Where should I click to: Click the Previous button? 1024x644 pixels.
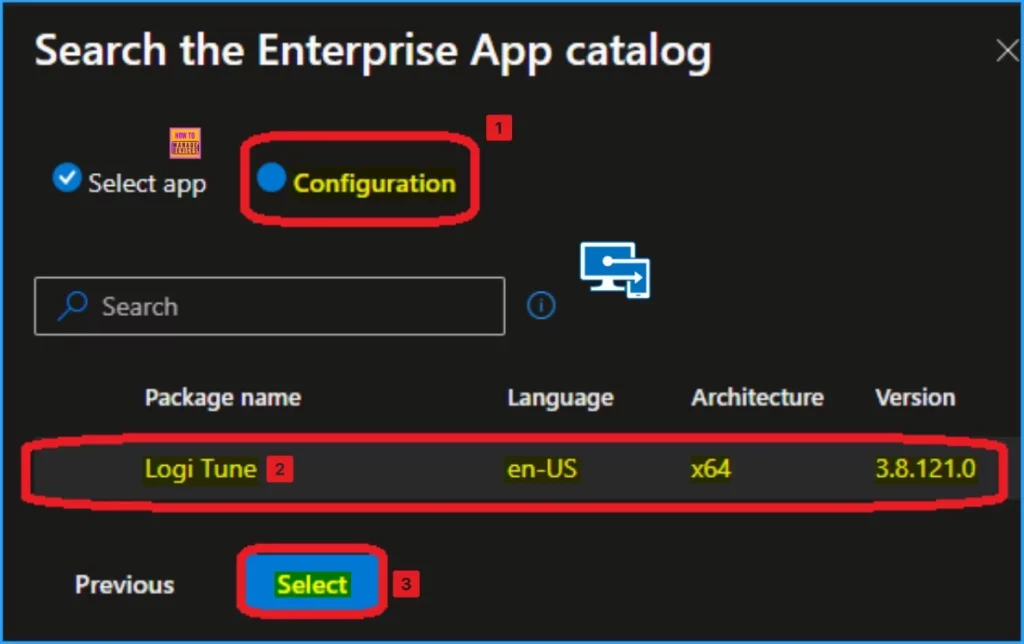124,585
